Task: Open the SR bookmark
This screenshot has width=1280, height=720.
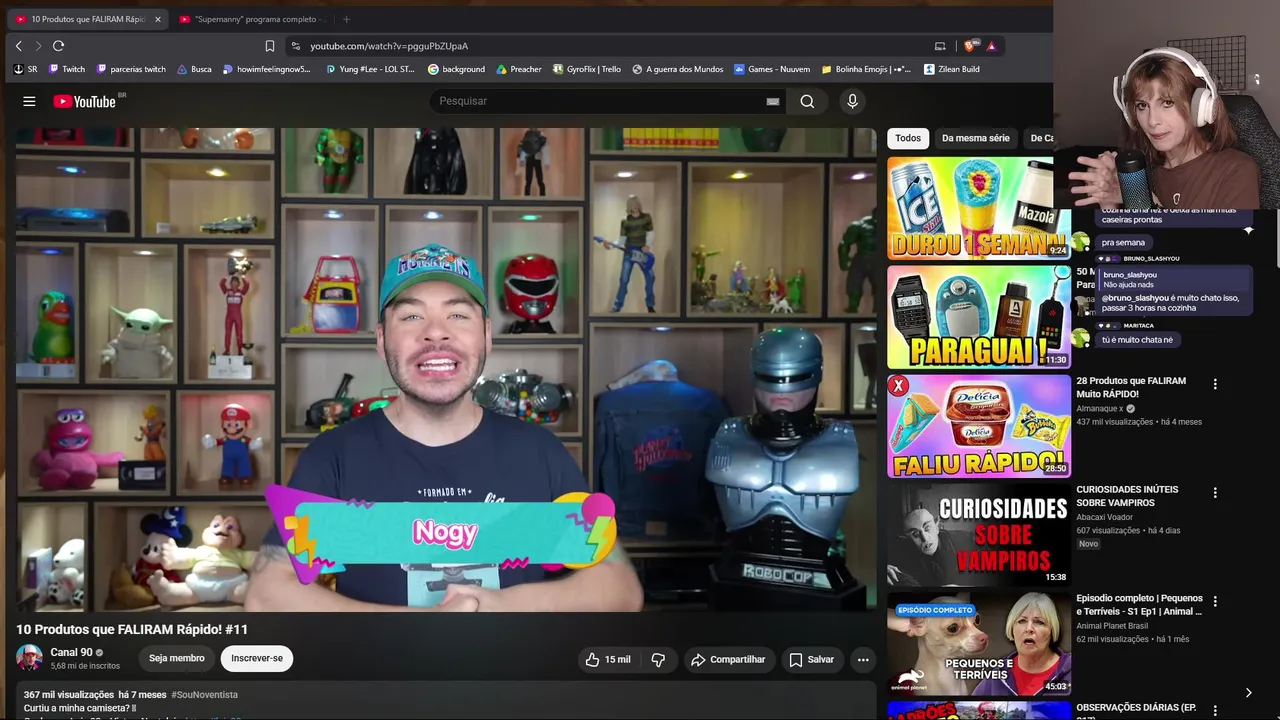Action: (x=26, y=69)
